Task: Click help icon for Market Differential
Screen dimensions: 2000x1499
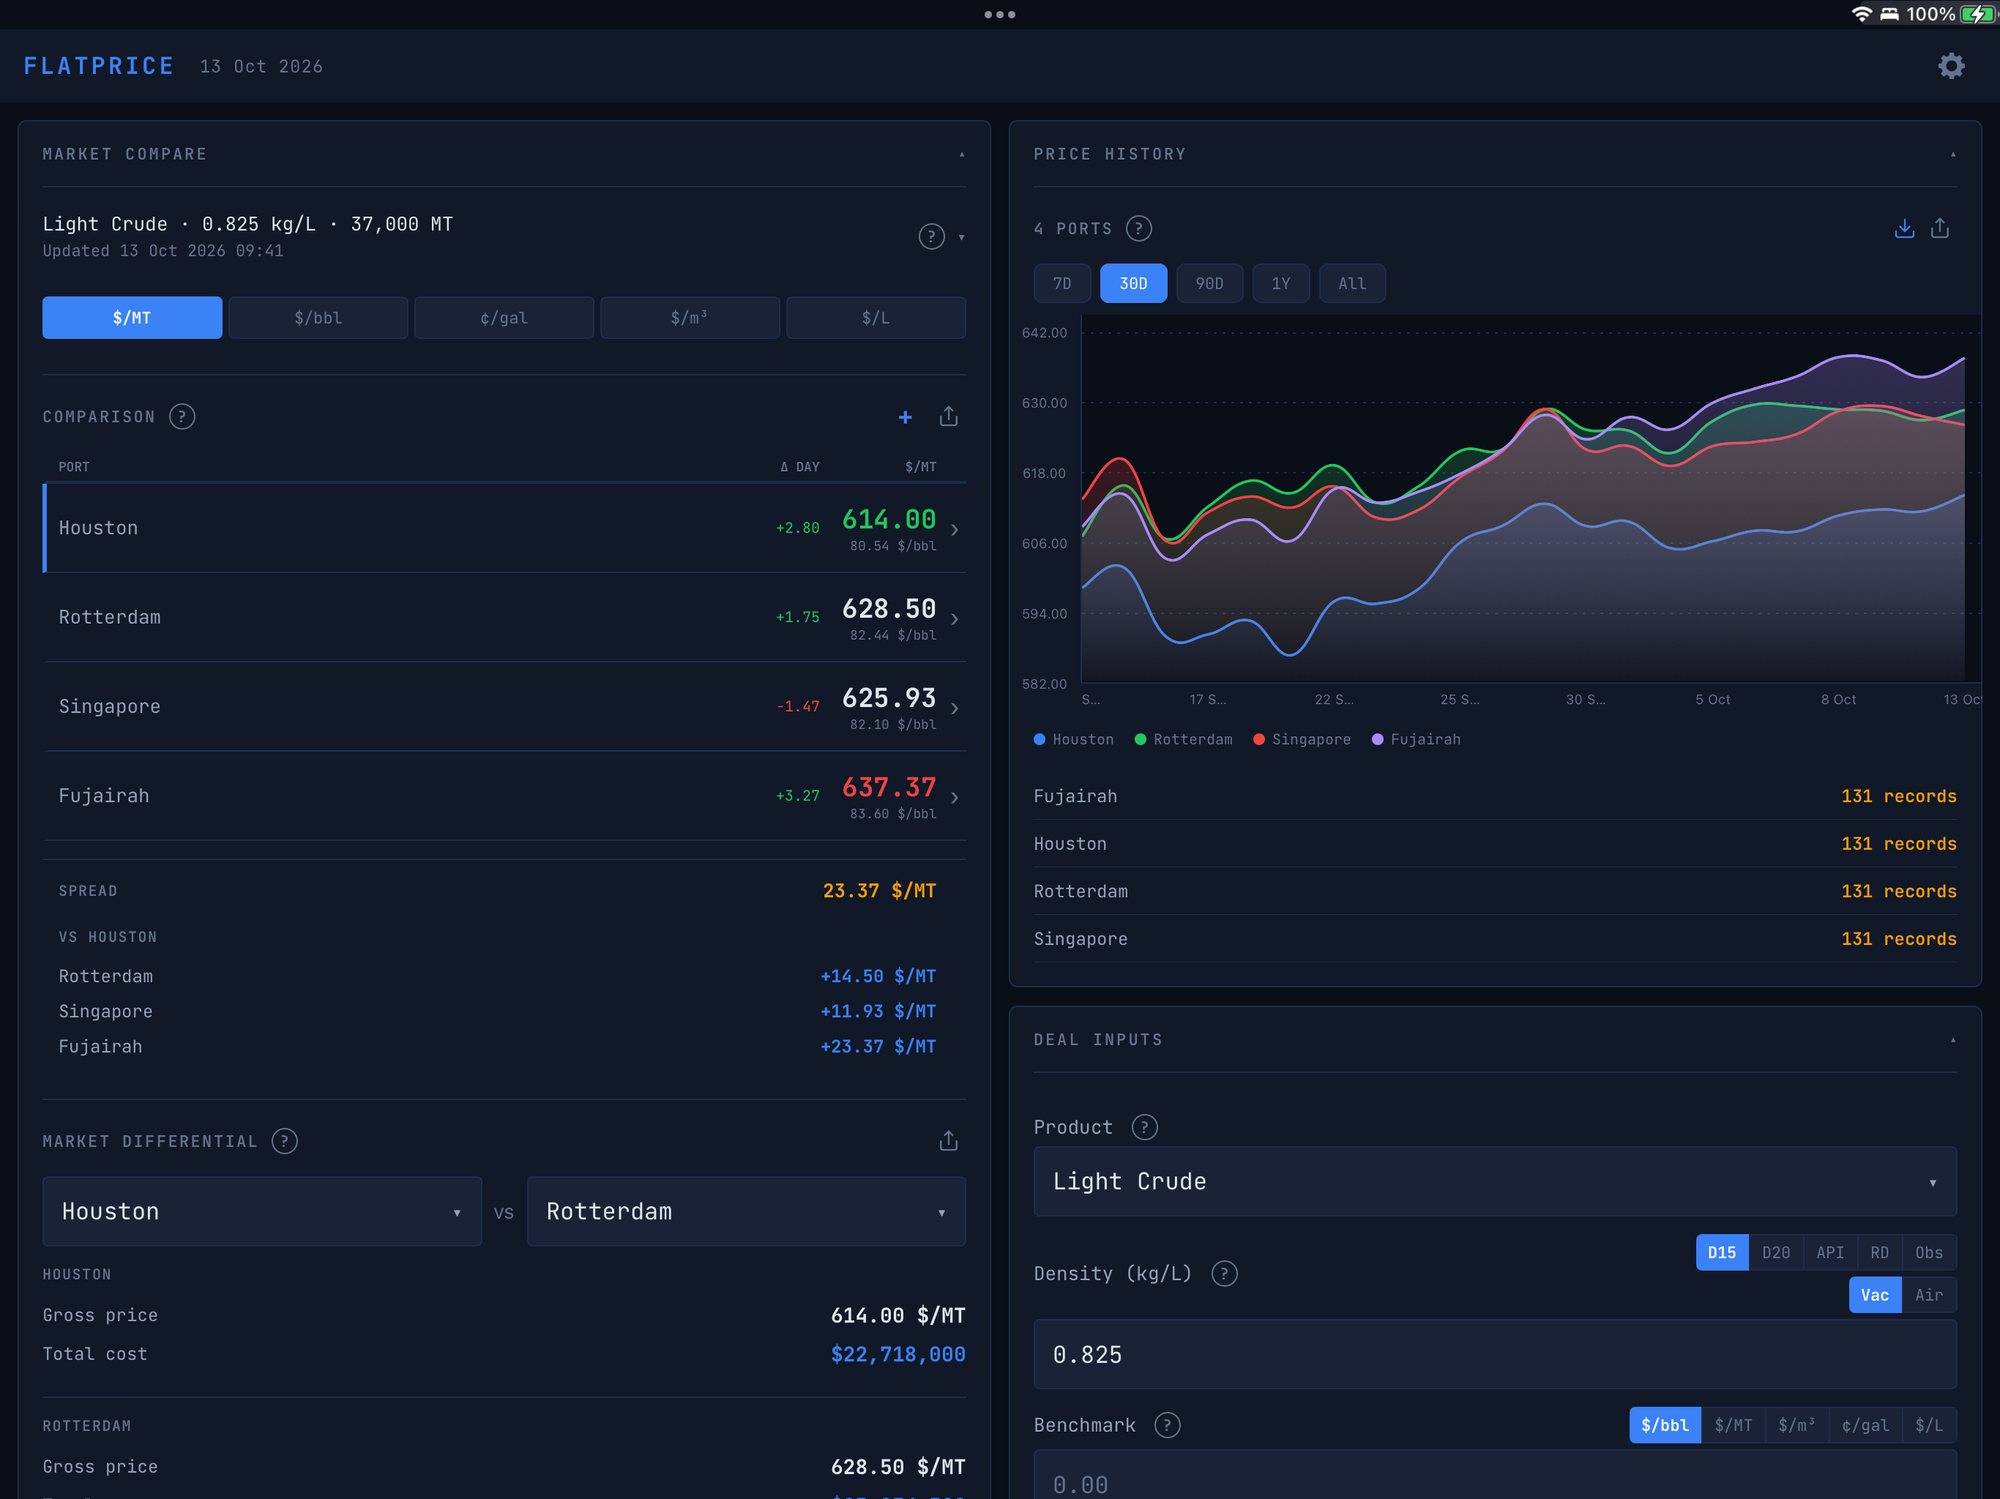Action: click(285, 1141)
